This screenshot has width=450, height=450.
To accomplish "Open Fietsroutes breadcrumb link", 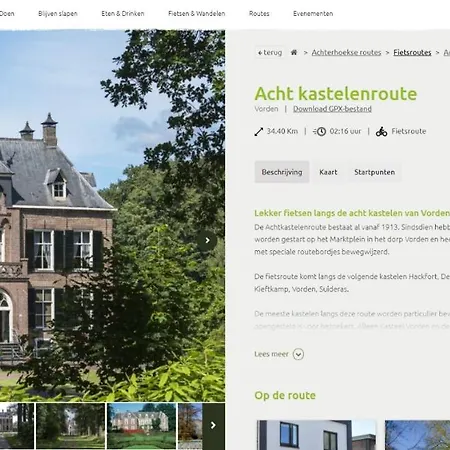I will (412, 52).
